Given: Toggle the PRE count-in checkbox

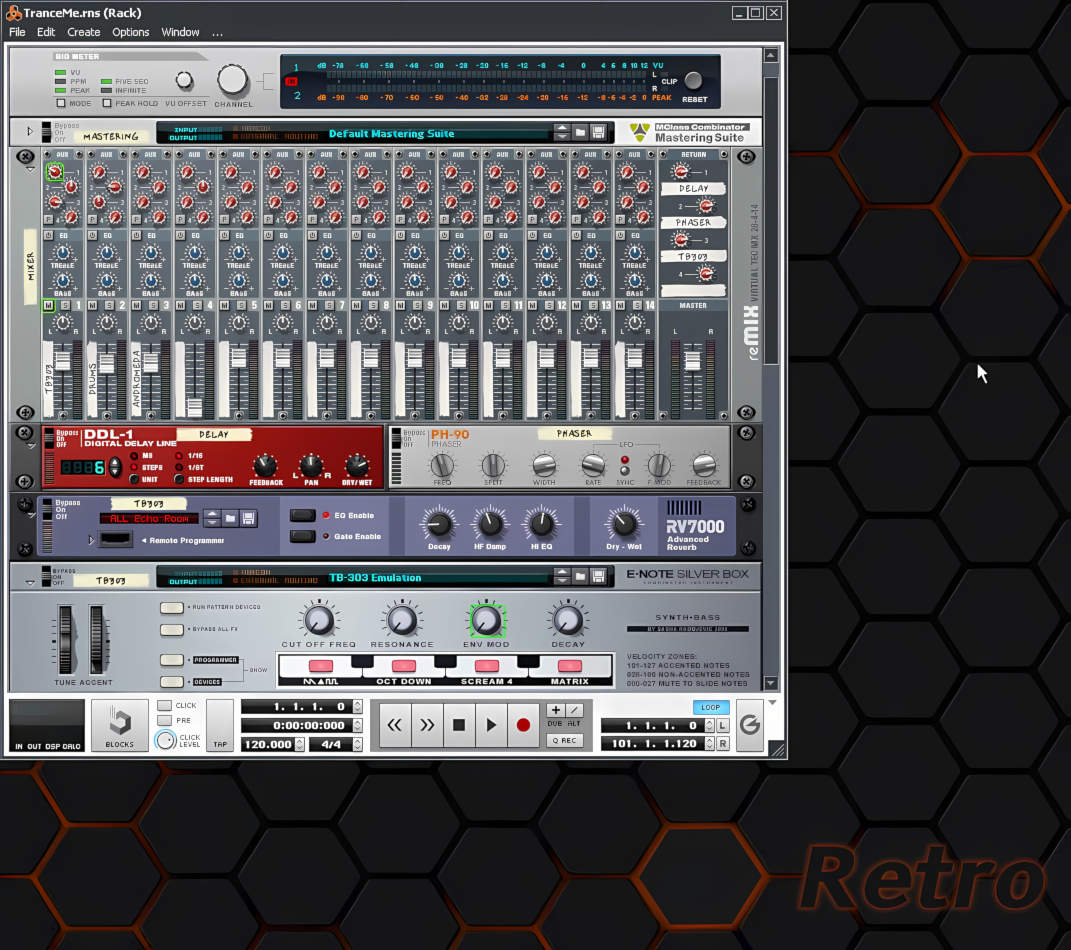Looking at the screenshot, I should click(x=164, y=721).
